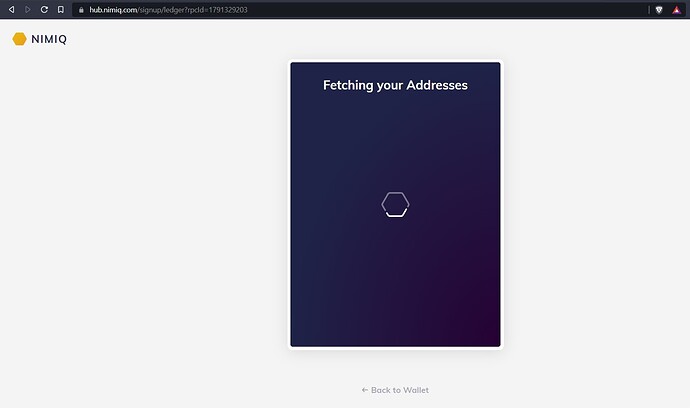Open the Brave Rewards triangle icon

[676, 10]
